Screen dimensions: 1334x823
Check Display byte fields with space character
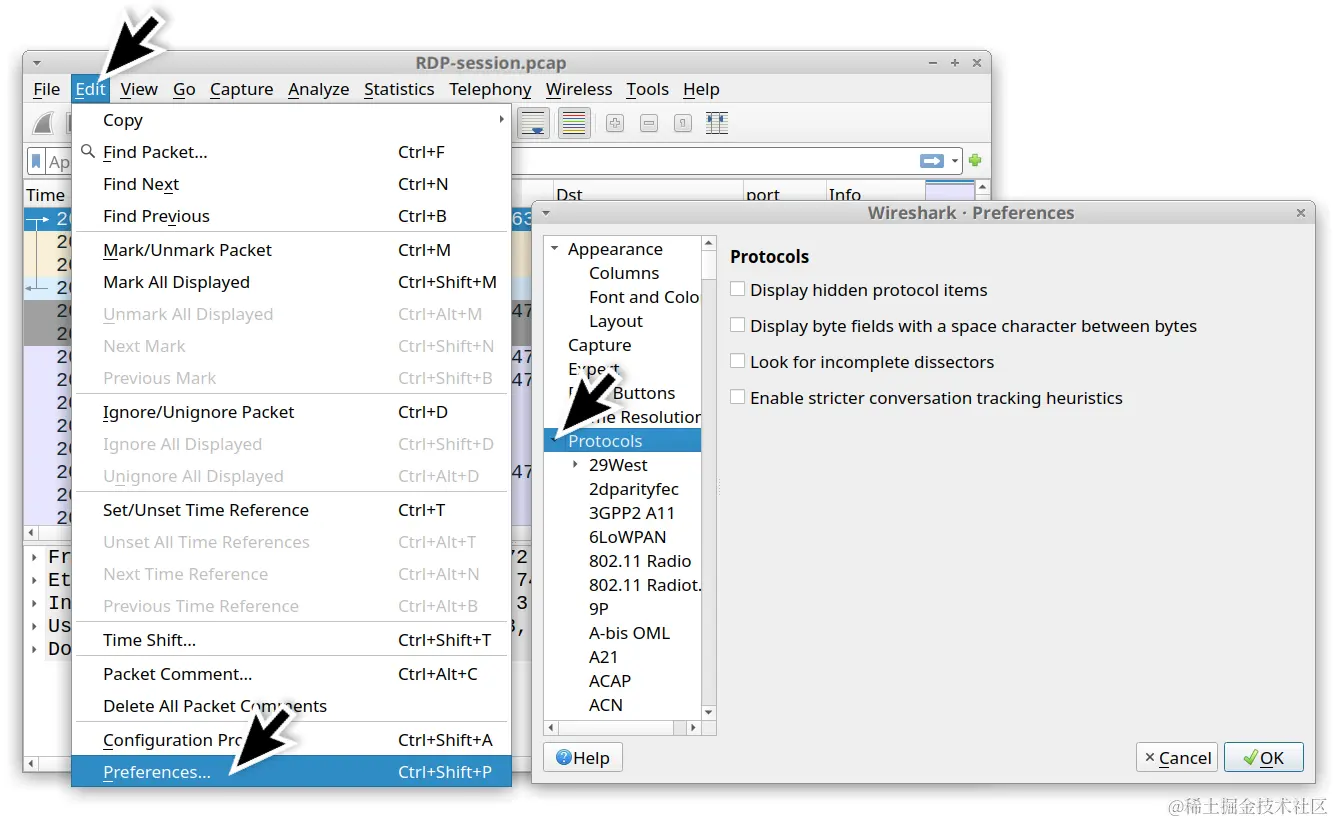coord(738,325)
